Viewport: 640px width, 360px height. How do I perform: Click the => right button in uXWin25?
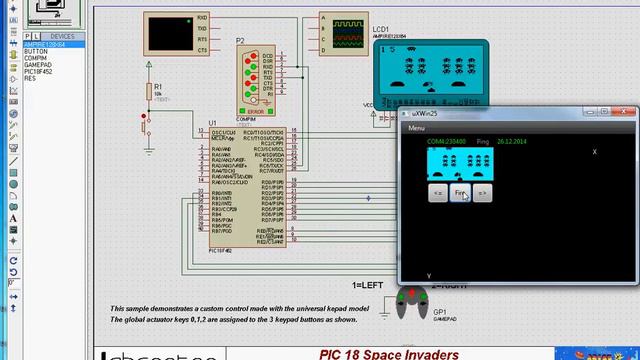click(482, 193)
